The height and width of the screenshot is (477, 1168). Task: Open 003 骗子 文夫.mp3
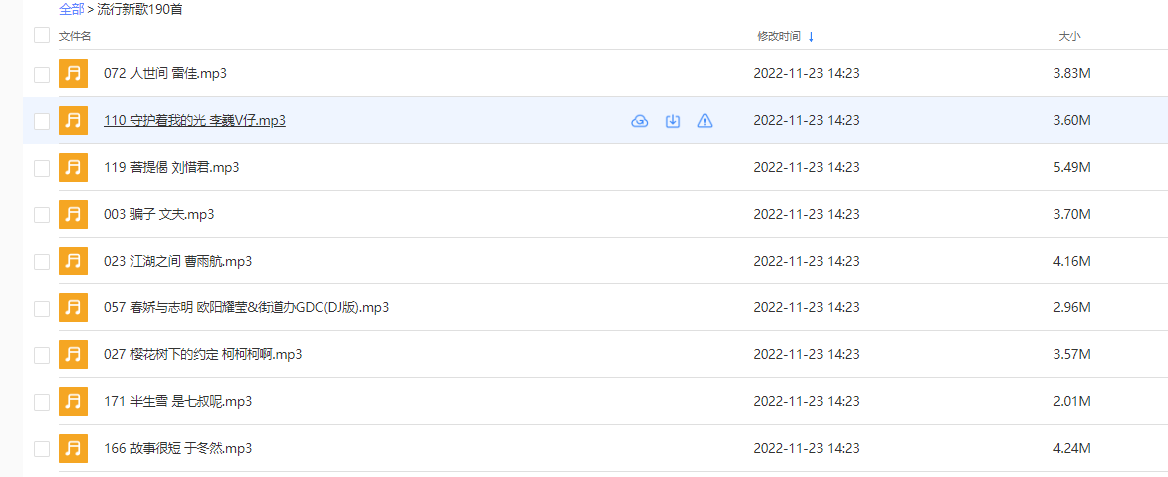(159, 215)
